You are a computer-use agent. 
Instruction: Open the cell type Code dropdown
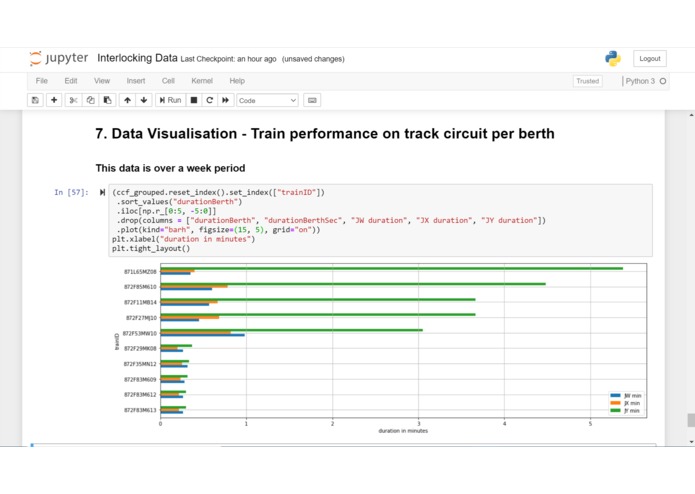tap(267, 101)
